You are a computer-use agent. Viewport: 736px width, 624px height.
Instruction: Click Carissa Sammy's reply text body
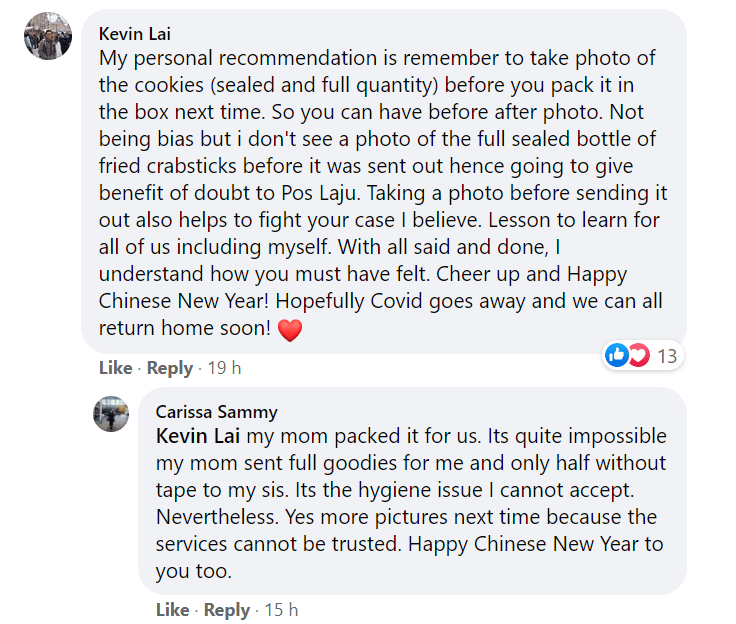pos(411,503)
